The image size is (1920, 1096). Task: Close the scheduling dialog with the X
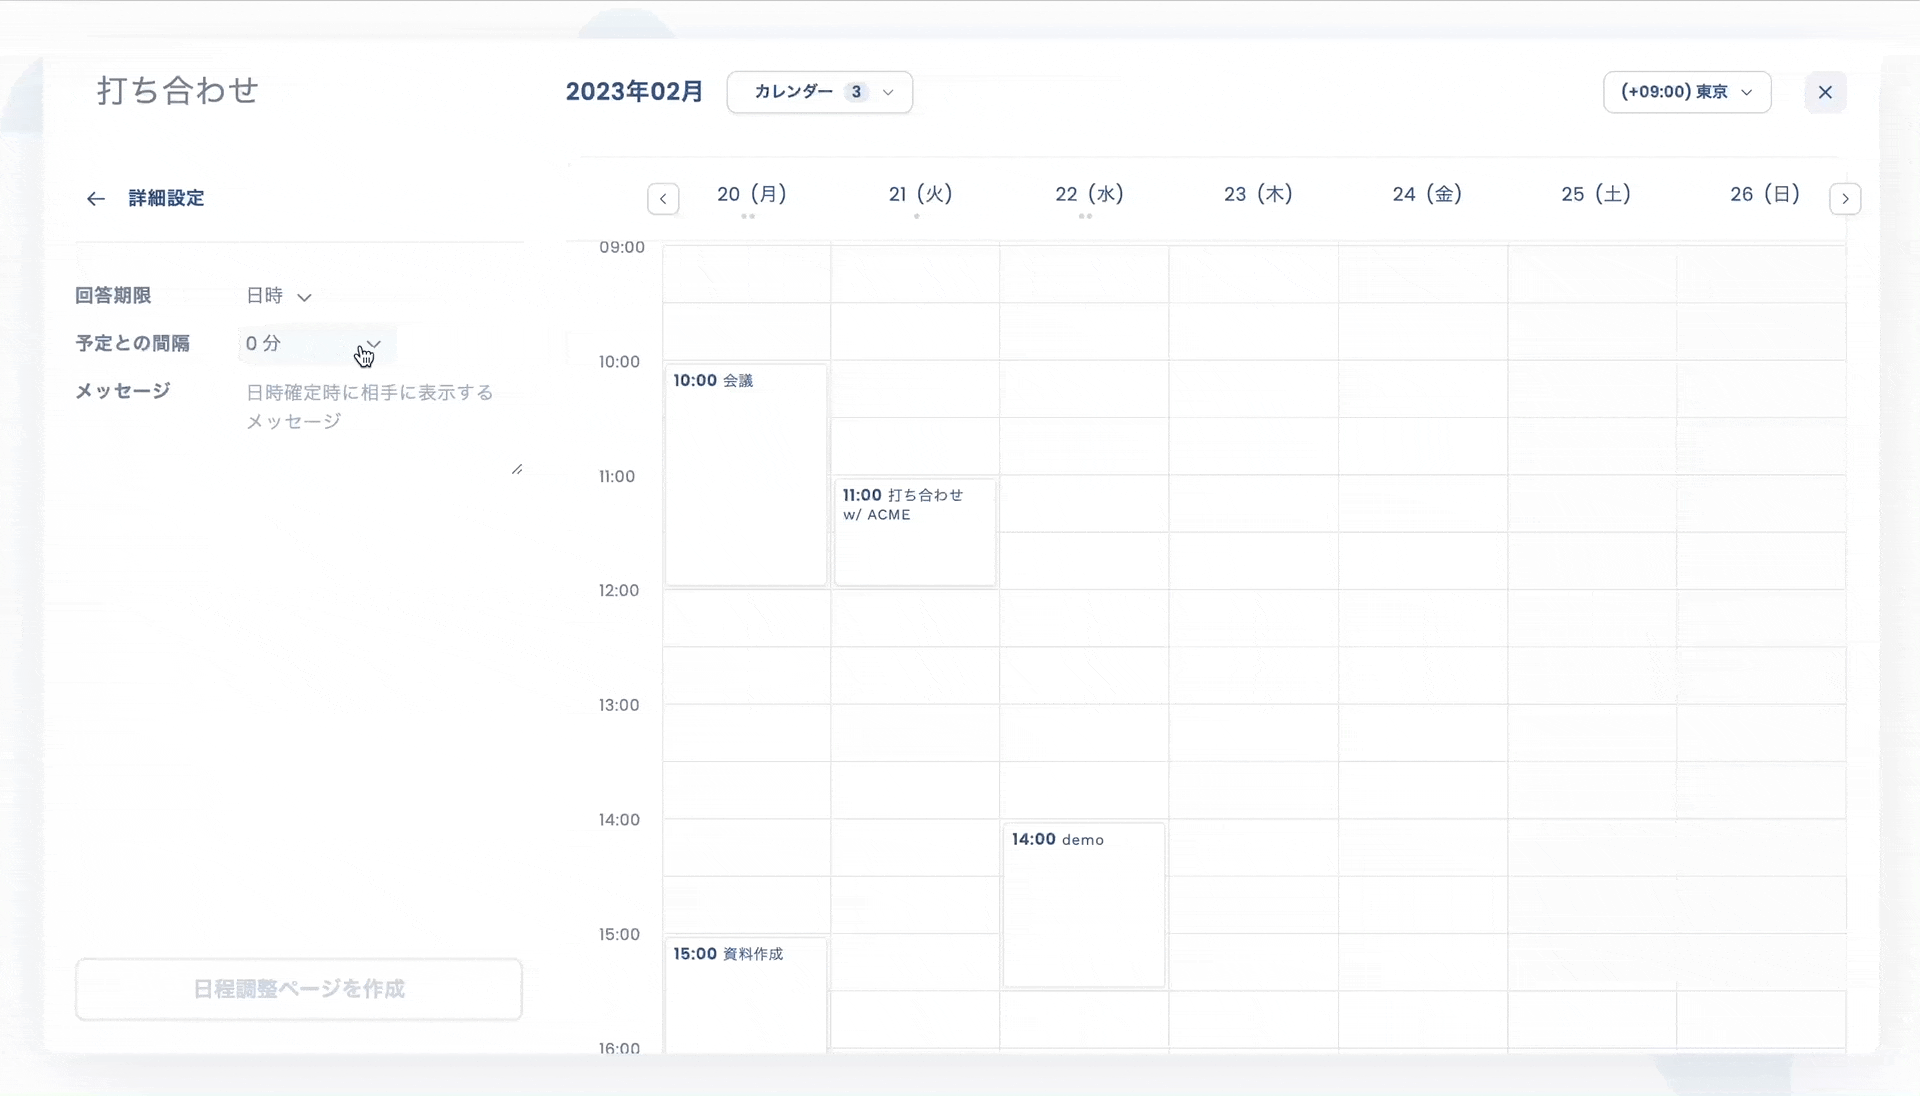pos(1825,92)
